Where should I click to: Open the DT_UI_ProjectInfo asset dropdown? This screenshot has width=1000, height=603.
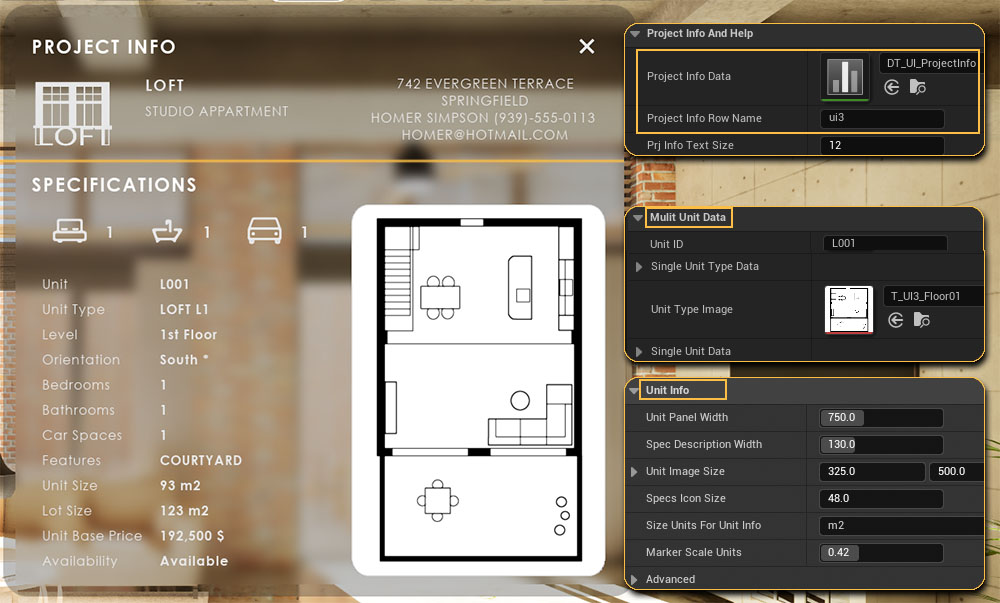[931, 63]
